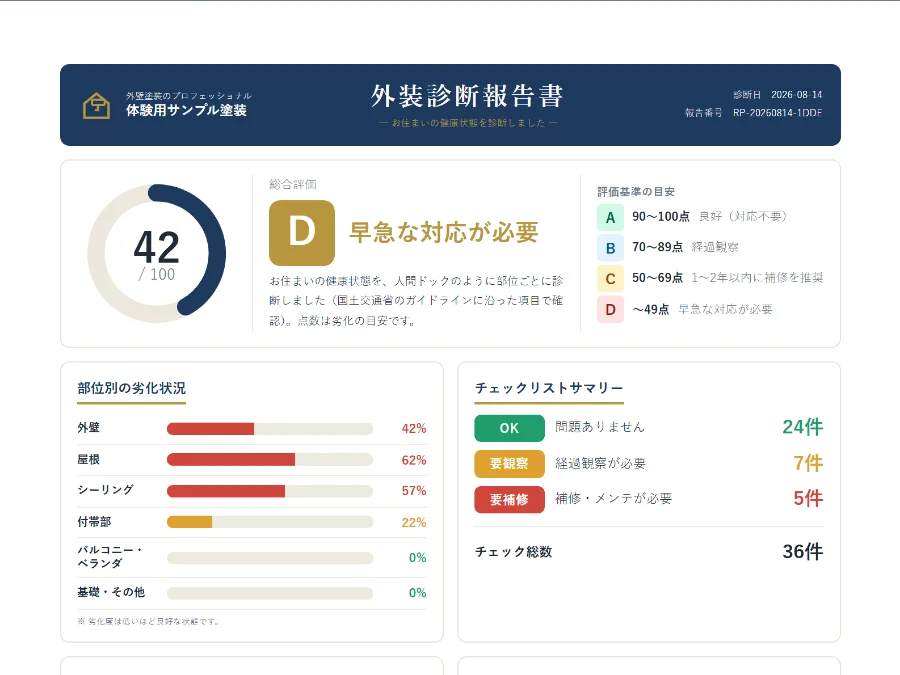The width and height of the screenshot is (900, 675).
Task: Click the 屋根 deterioration bar
Action: (270, 460)
